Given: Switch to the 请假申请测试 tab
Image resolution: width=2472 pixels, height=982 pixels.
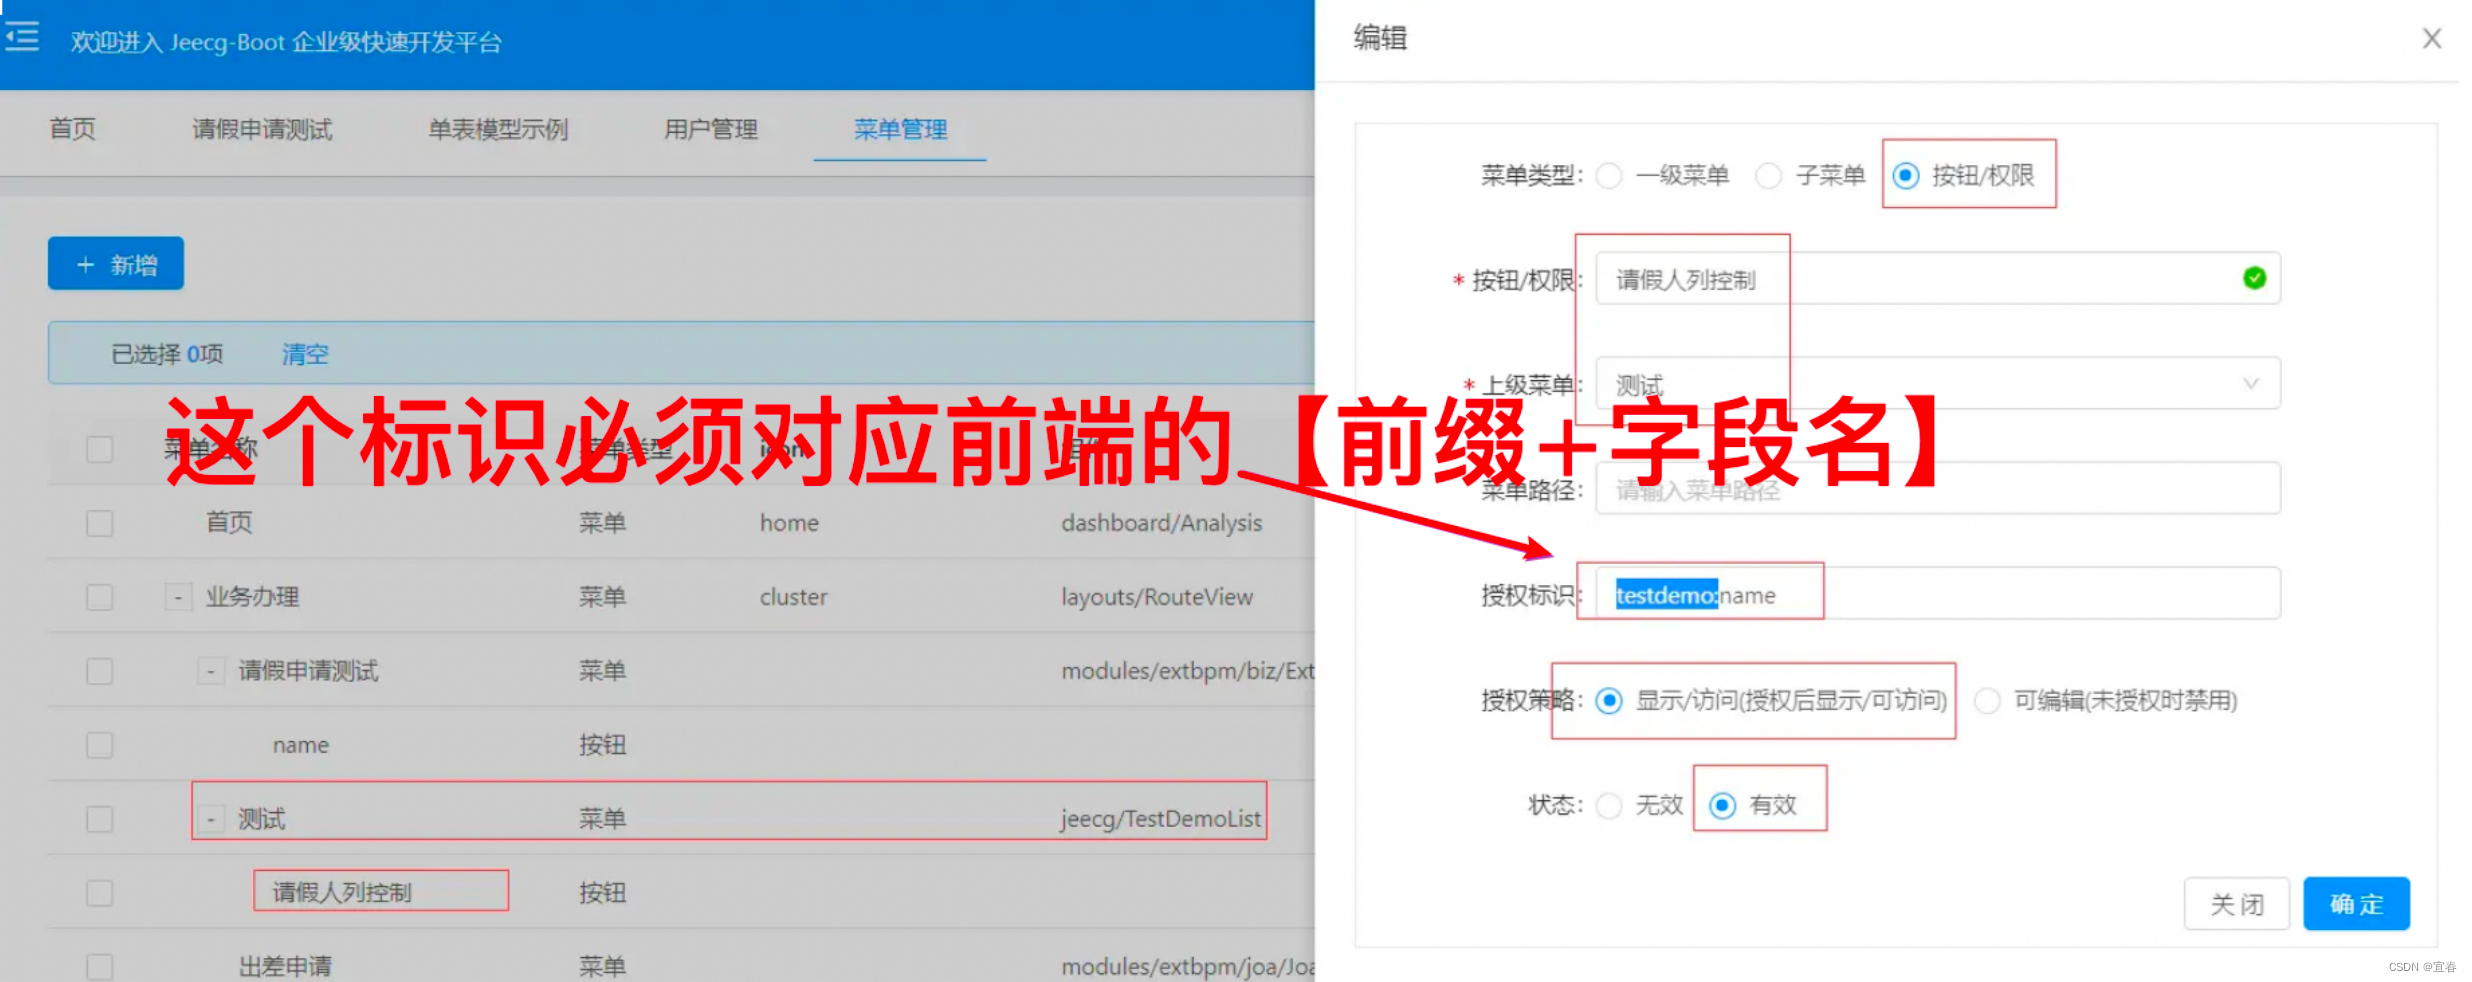Looking at the screenshot, I should pos(262,129).
